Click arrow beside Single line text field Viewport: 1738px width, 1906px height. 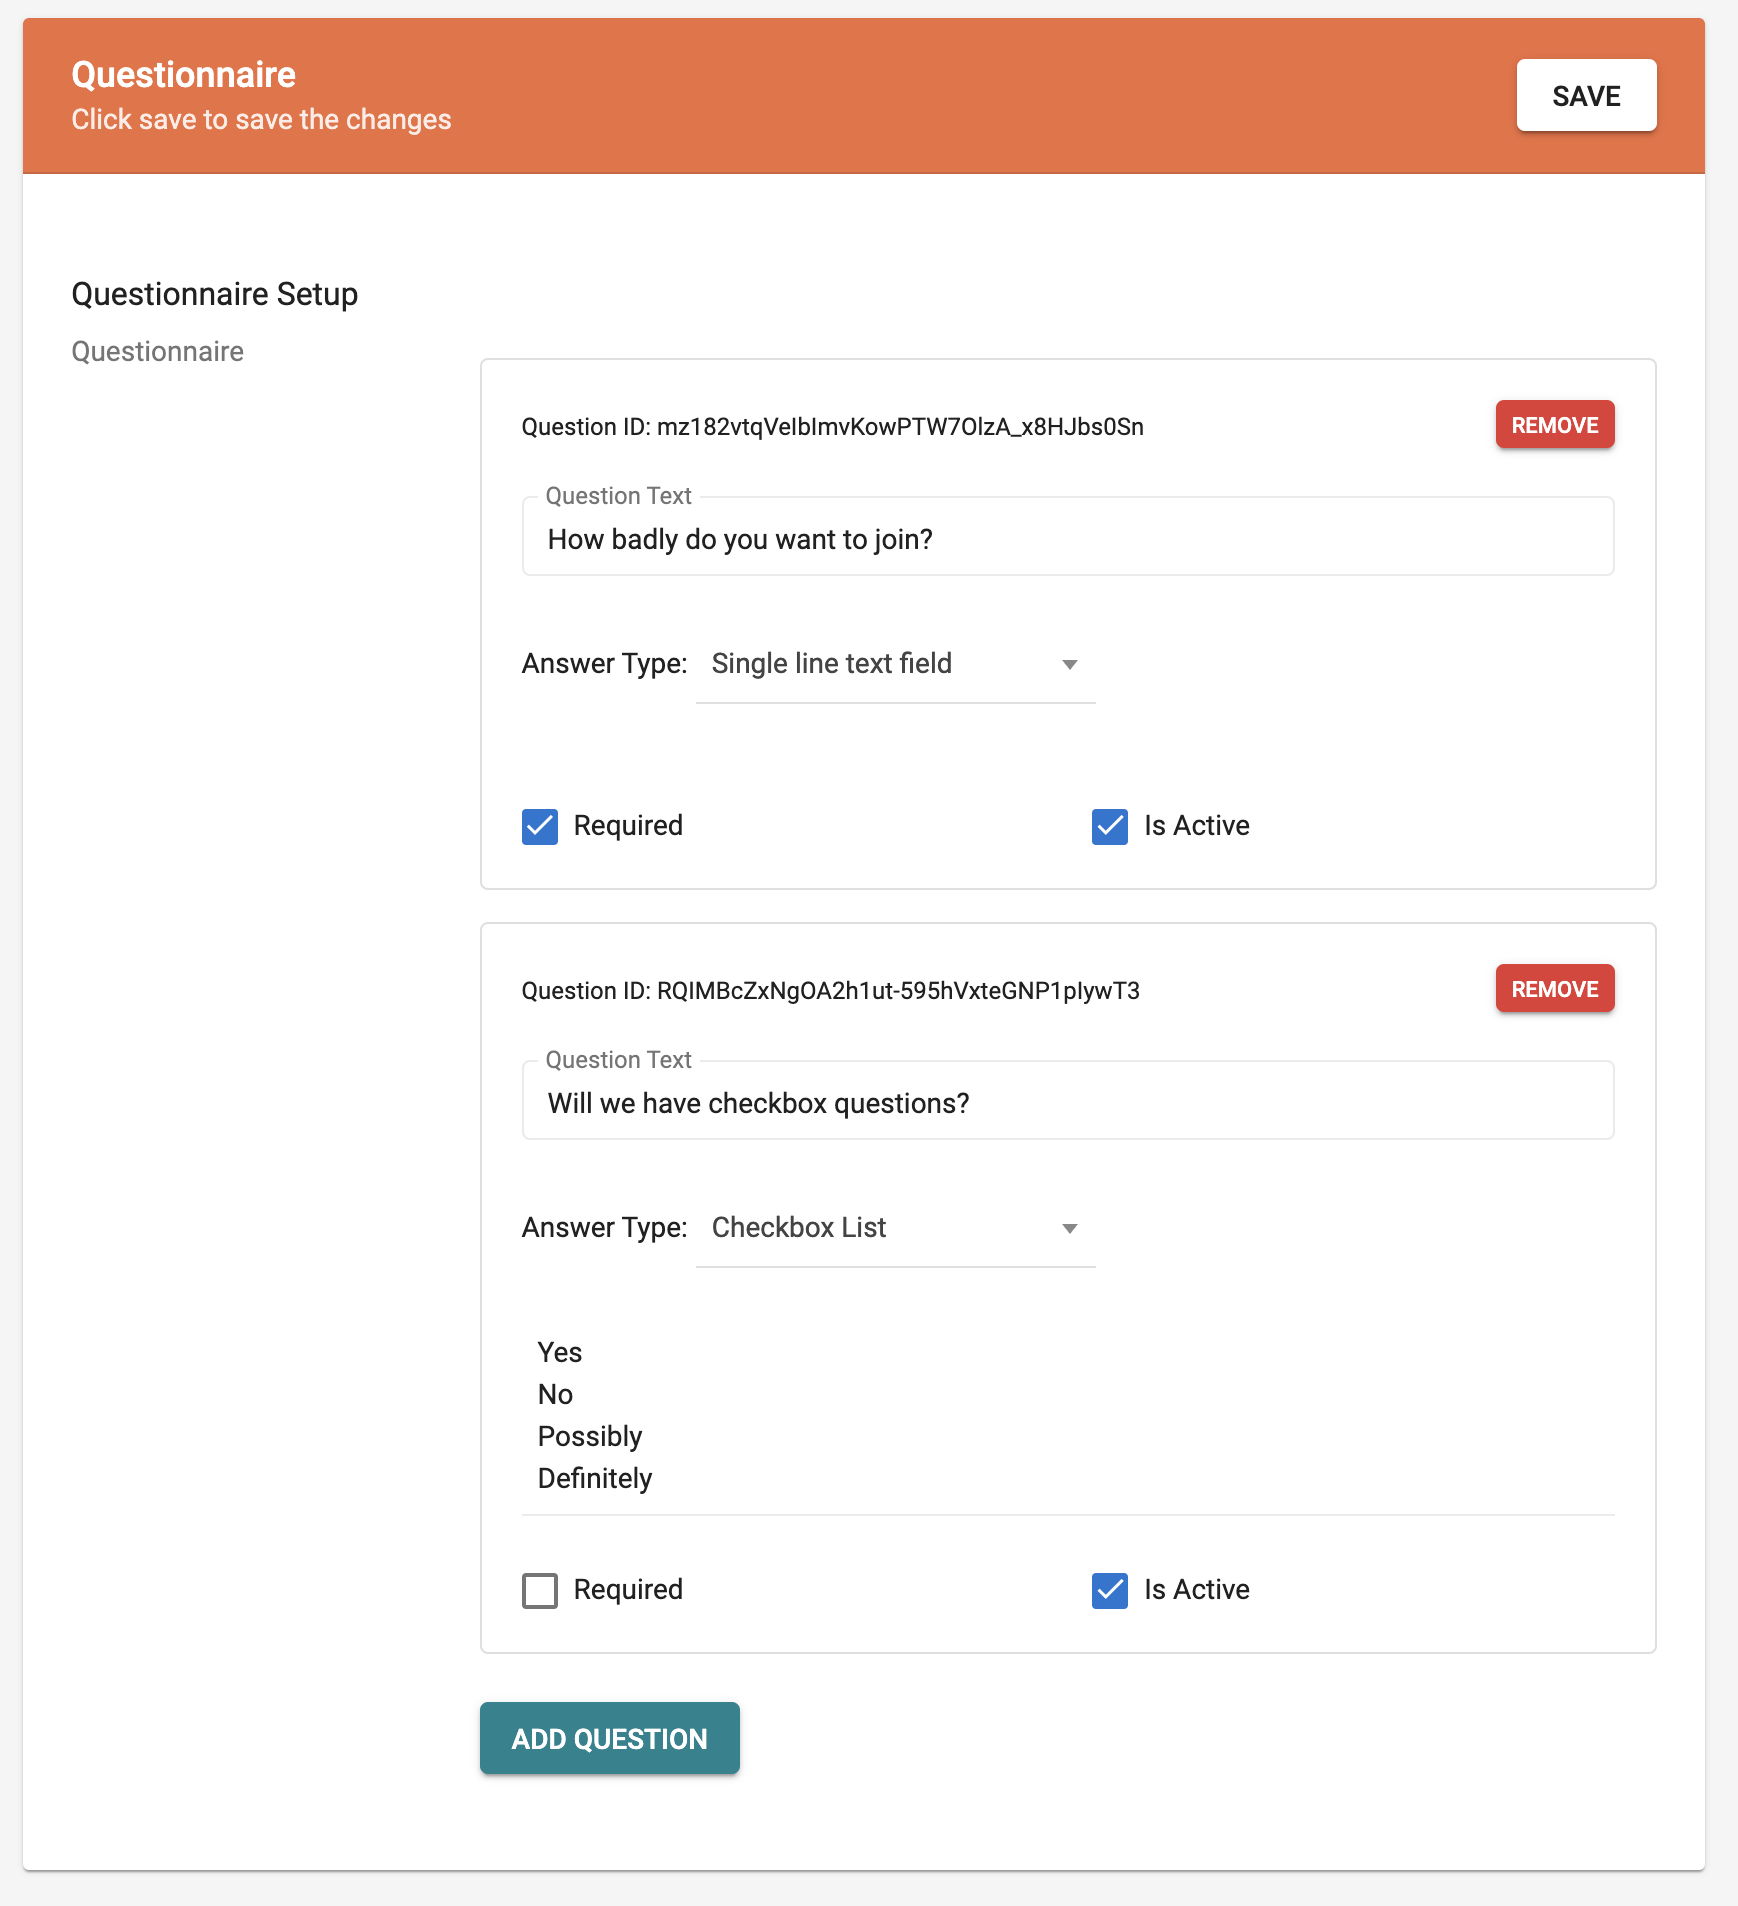pyautogui.click(x=1070, y=665)
